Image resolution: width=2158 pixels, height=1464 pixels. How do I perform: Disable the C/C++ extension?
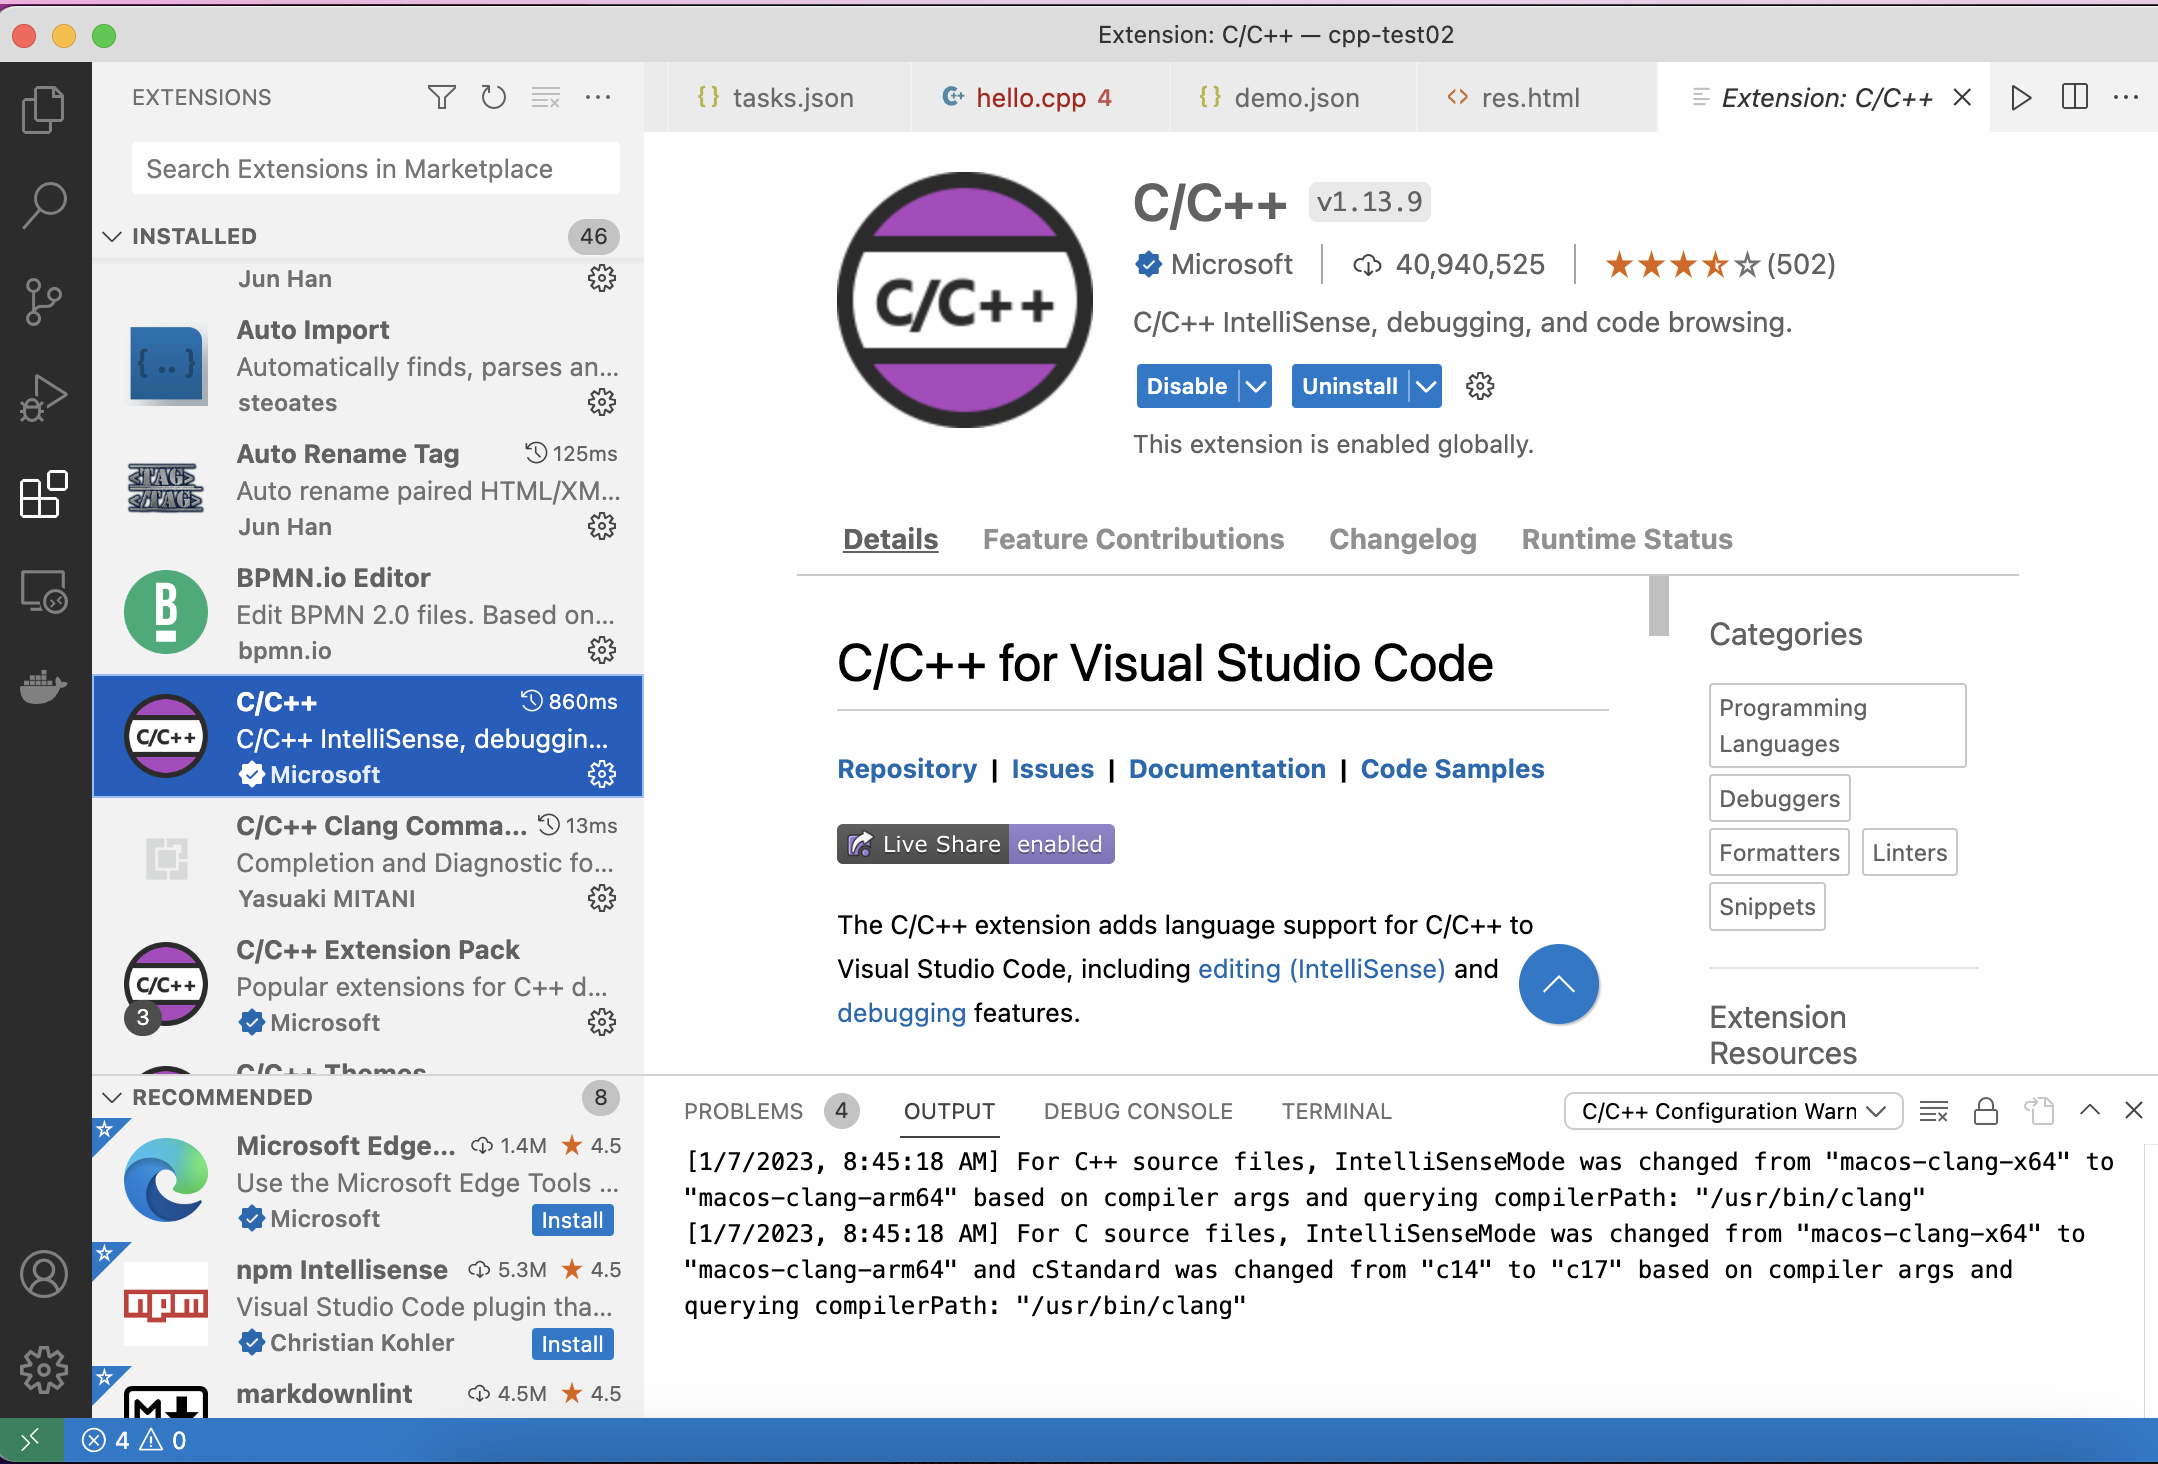tap(1185, 386)
